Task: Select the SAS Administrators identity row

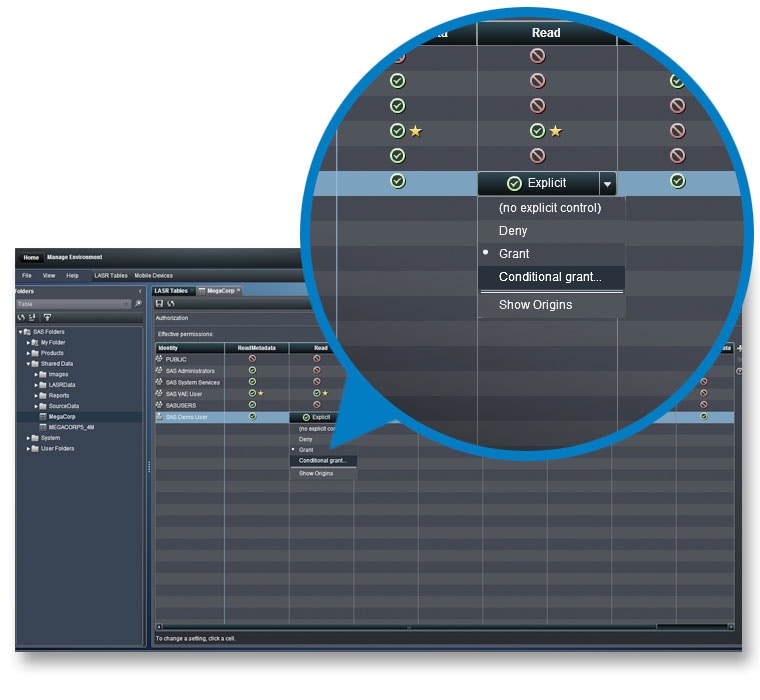Action: pyautogui.click(x=190, y=371)
